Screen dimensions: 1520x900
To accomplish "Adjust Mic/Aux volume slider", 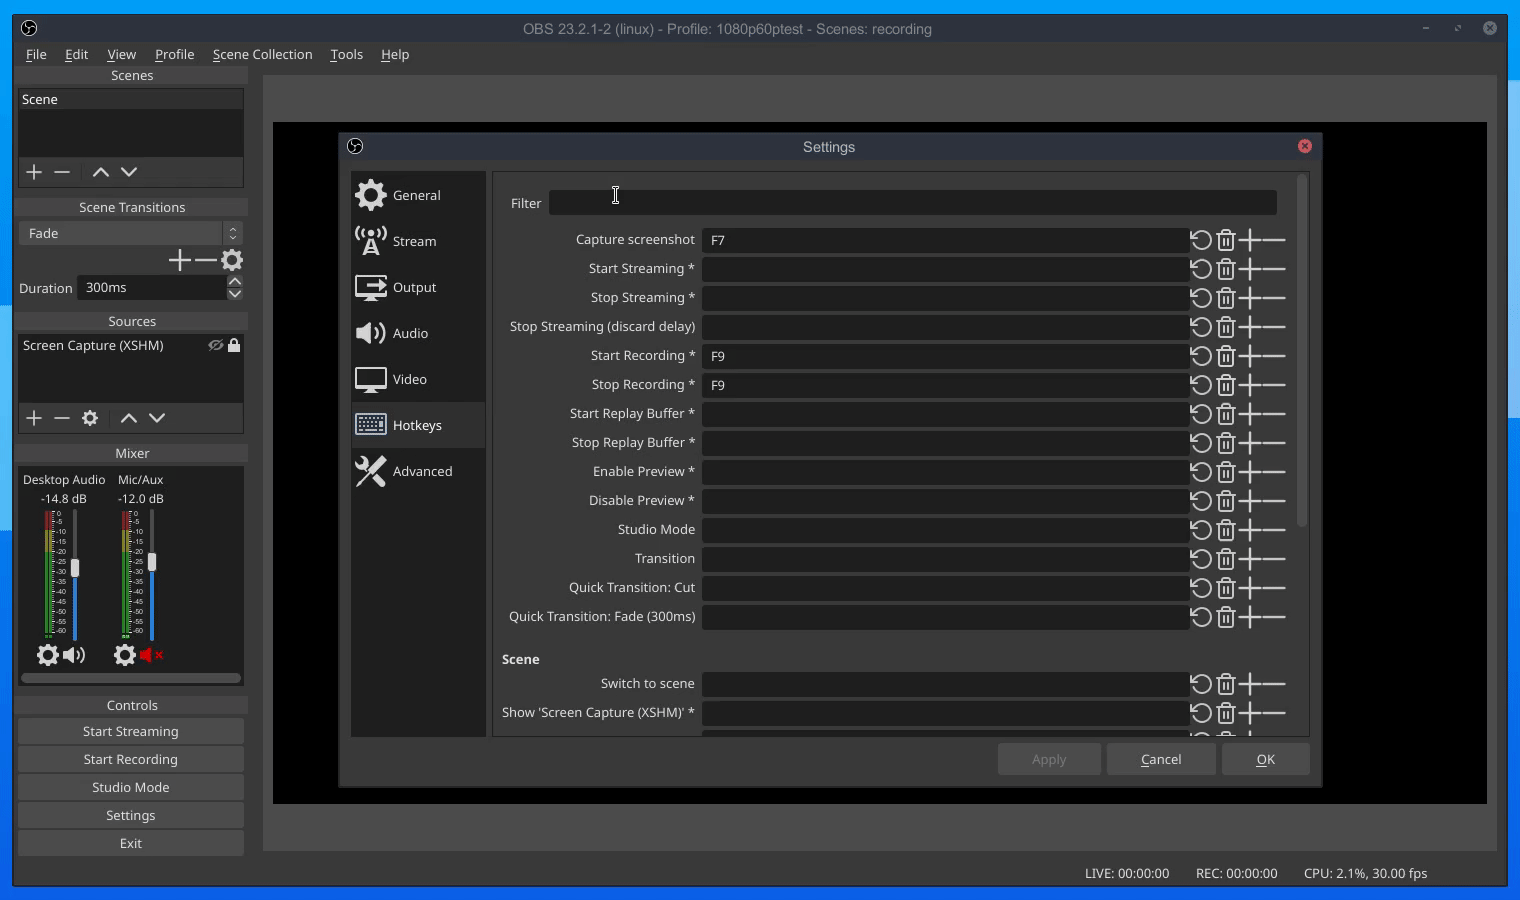I will pos(152,562).
